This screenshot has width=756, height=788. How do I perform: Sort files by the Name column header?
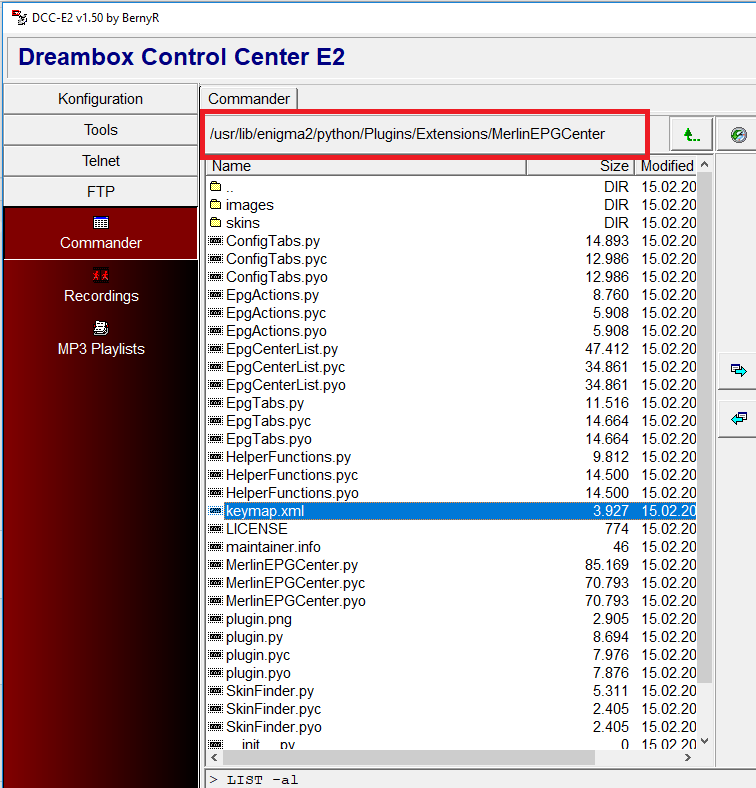tap(366, 166)
